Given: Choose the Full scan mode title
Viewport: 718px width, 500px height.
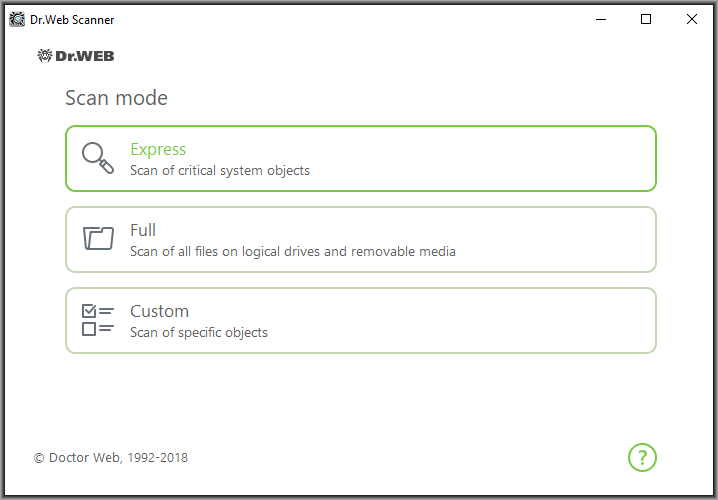Looking at the screenshot, I should click(x=143, y=230).
